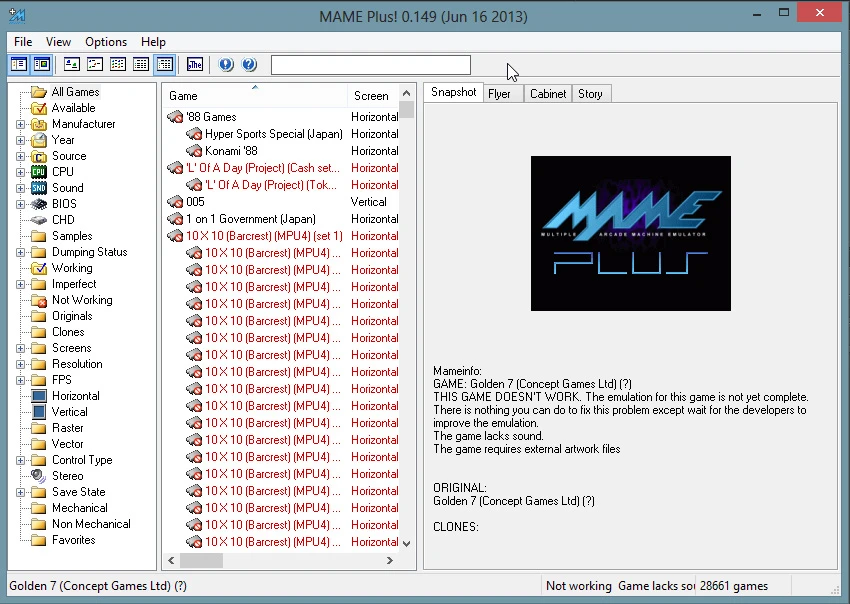This screenshot has height=604, width=850.
Task: Select game 005 in the list
Action: tap(195, 202)
